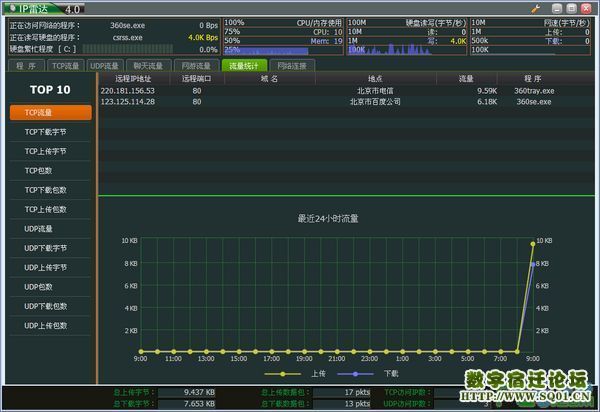This screenshot has height=412, width=600.
Task: Open settings via the wrench icon
Action: 536,8
